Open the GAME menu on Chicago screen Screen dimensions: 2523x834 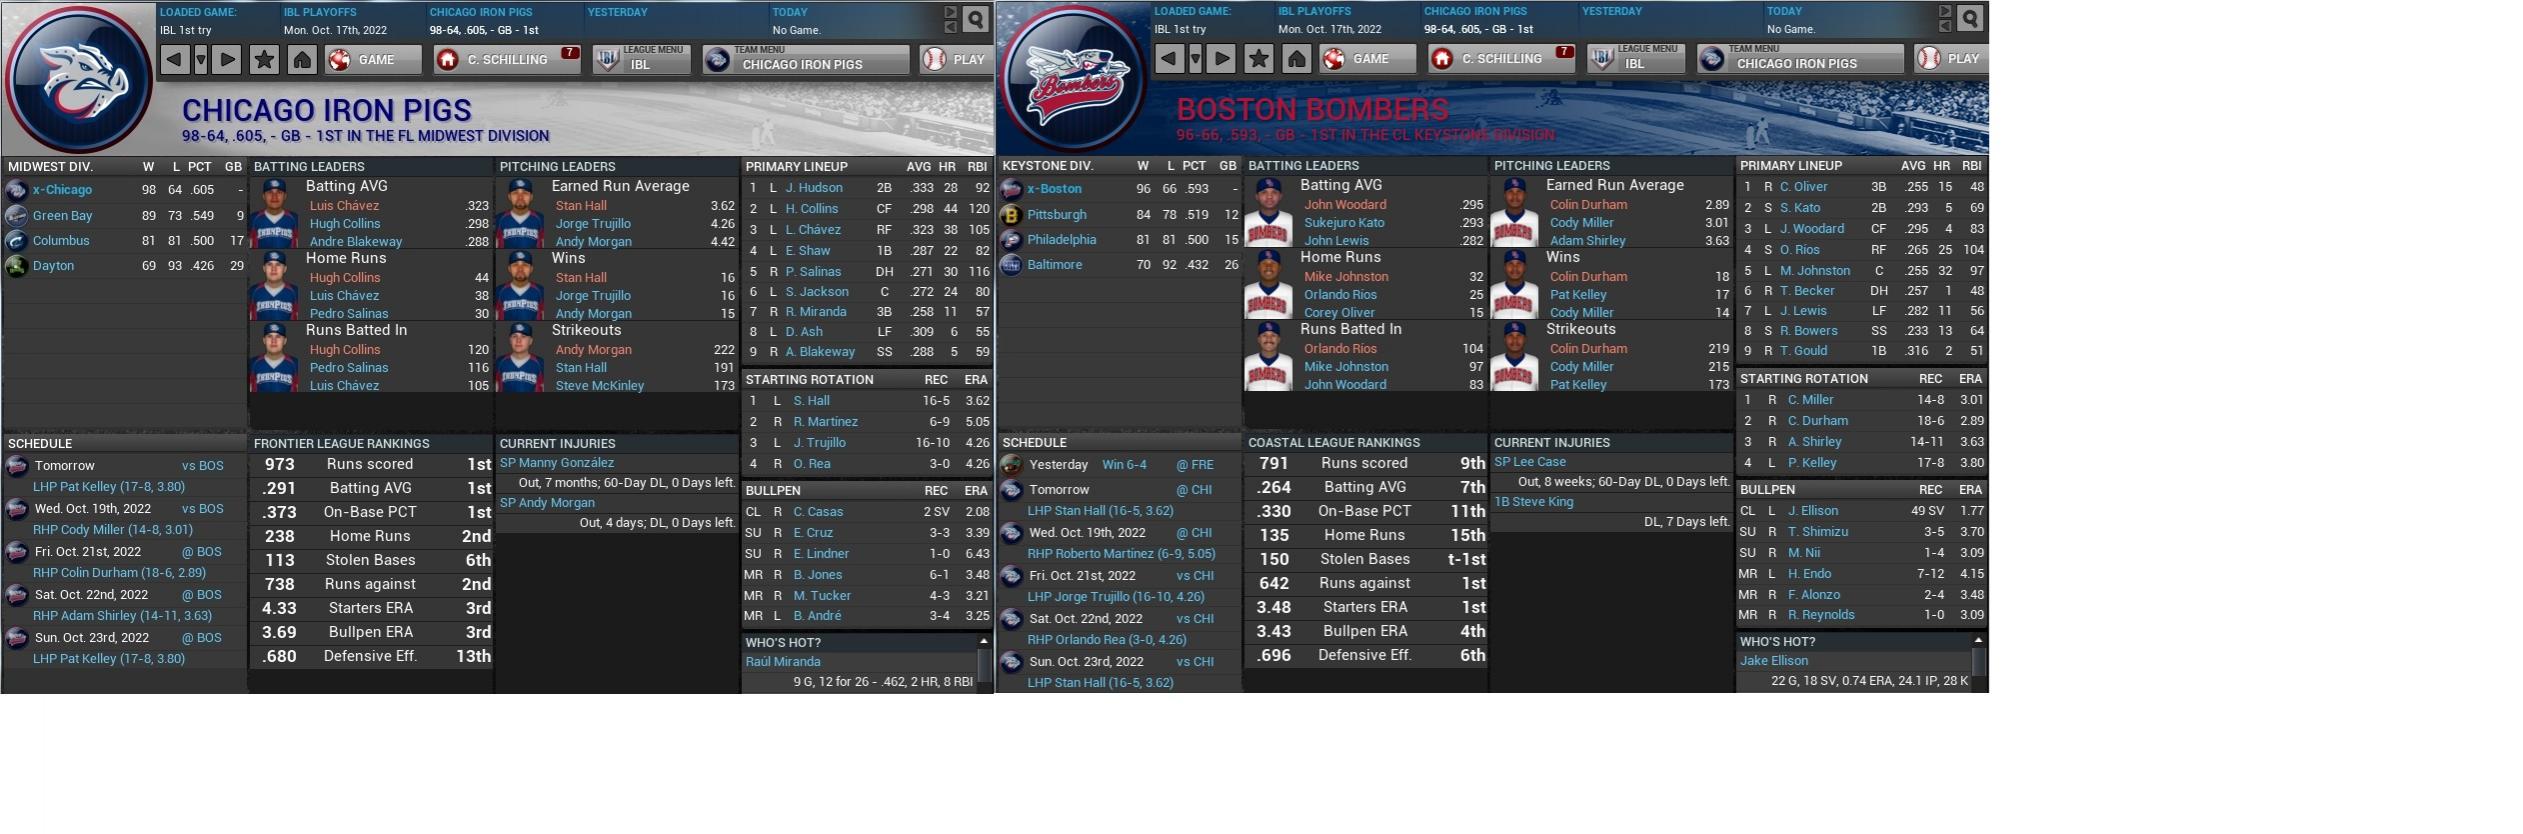tap(373, 60)
